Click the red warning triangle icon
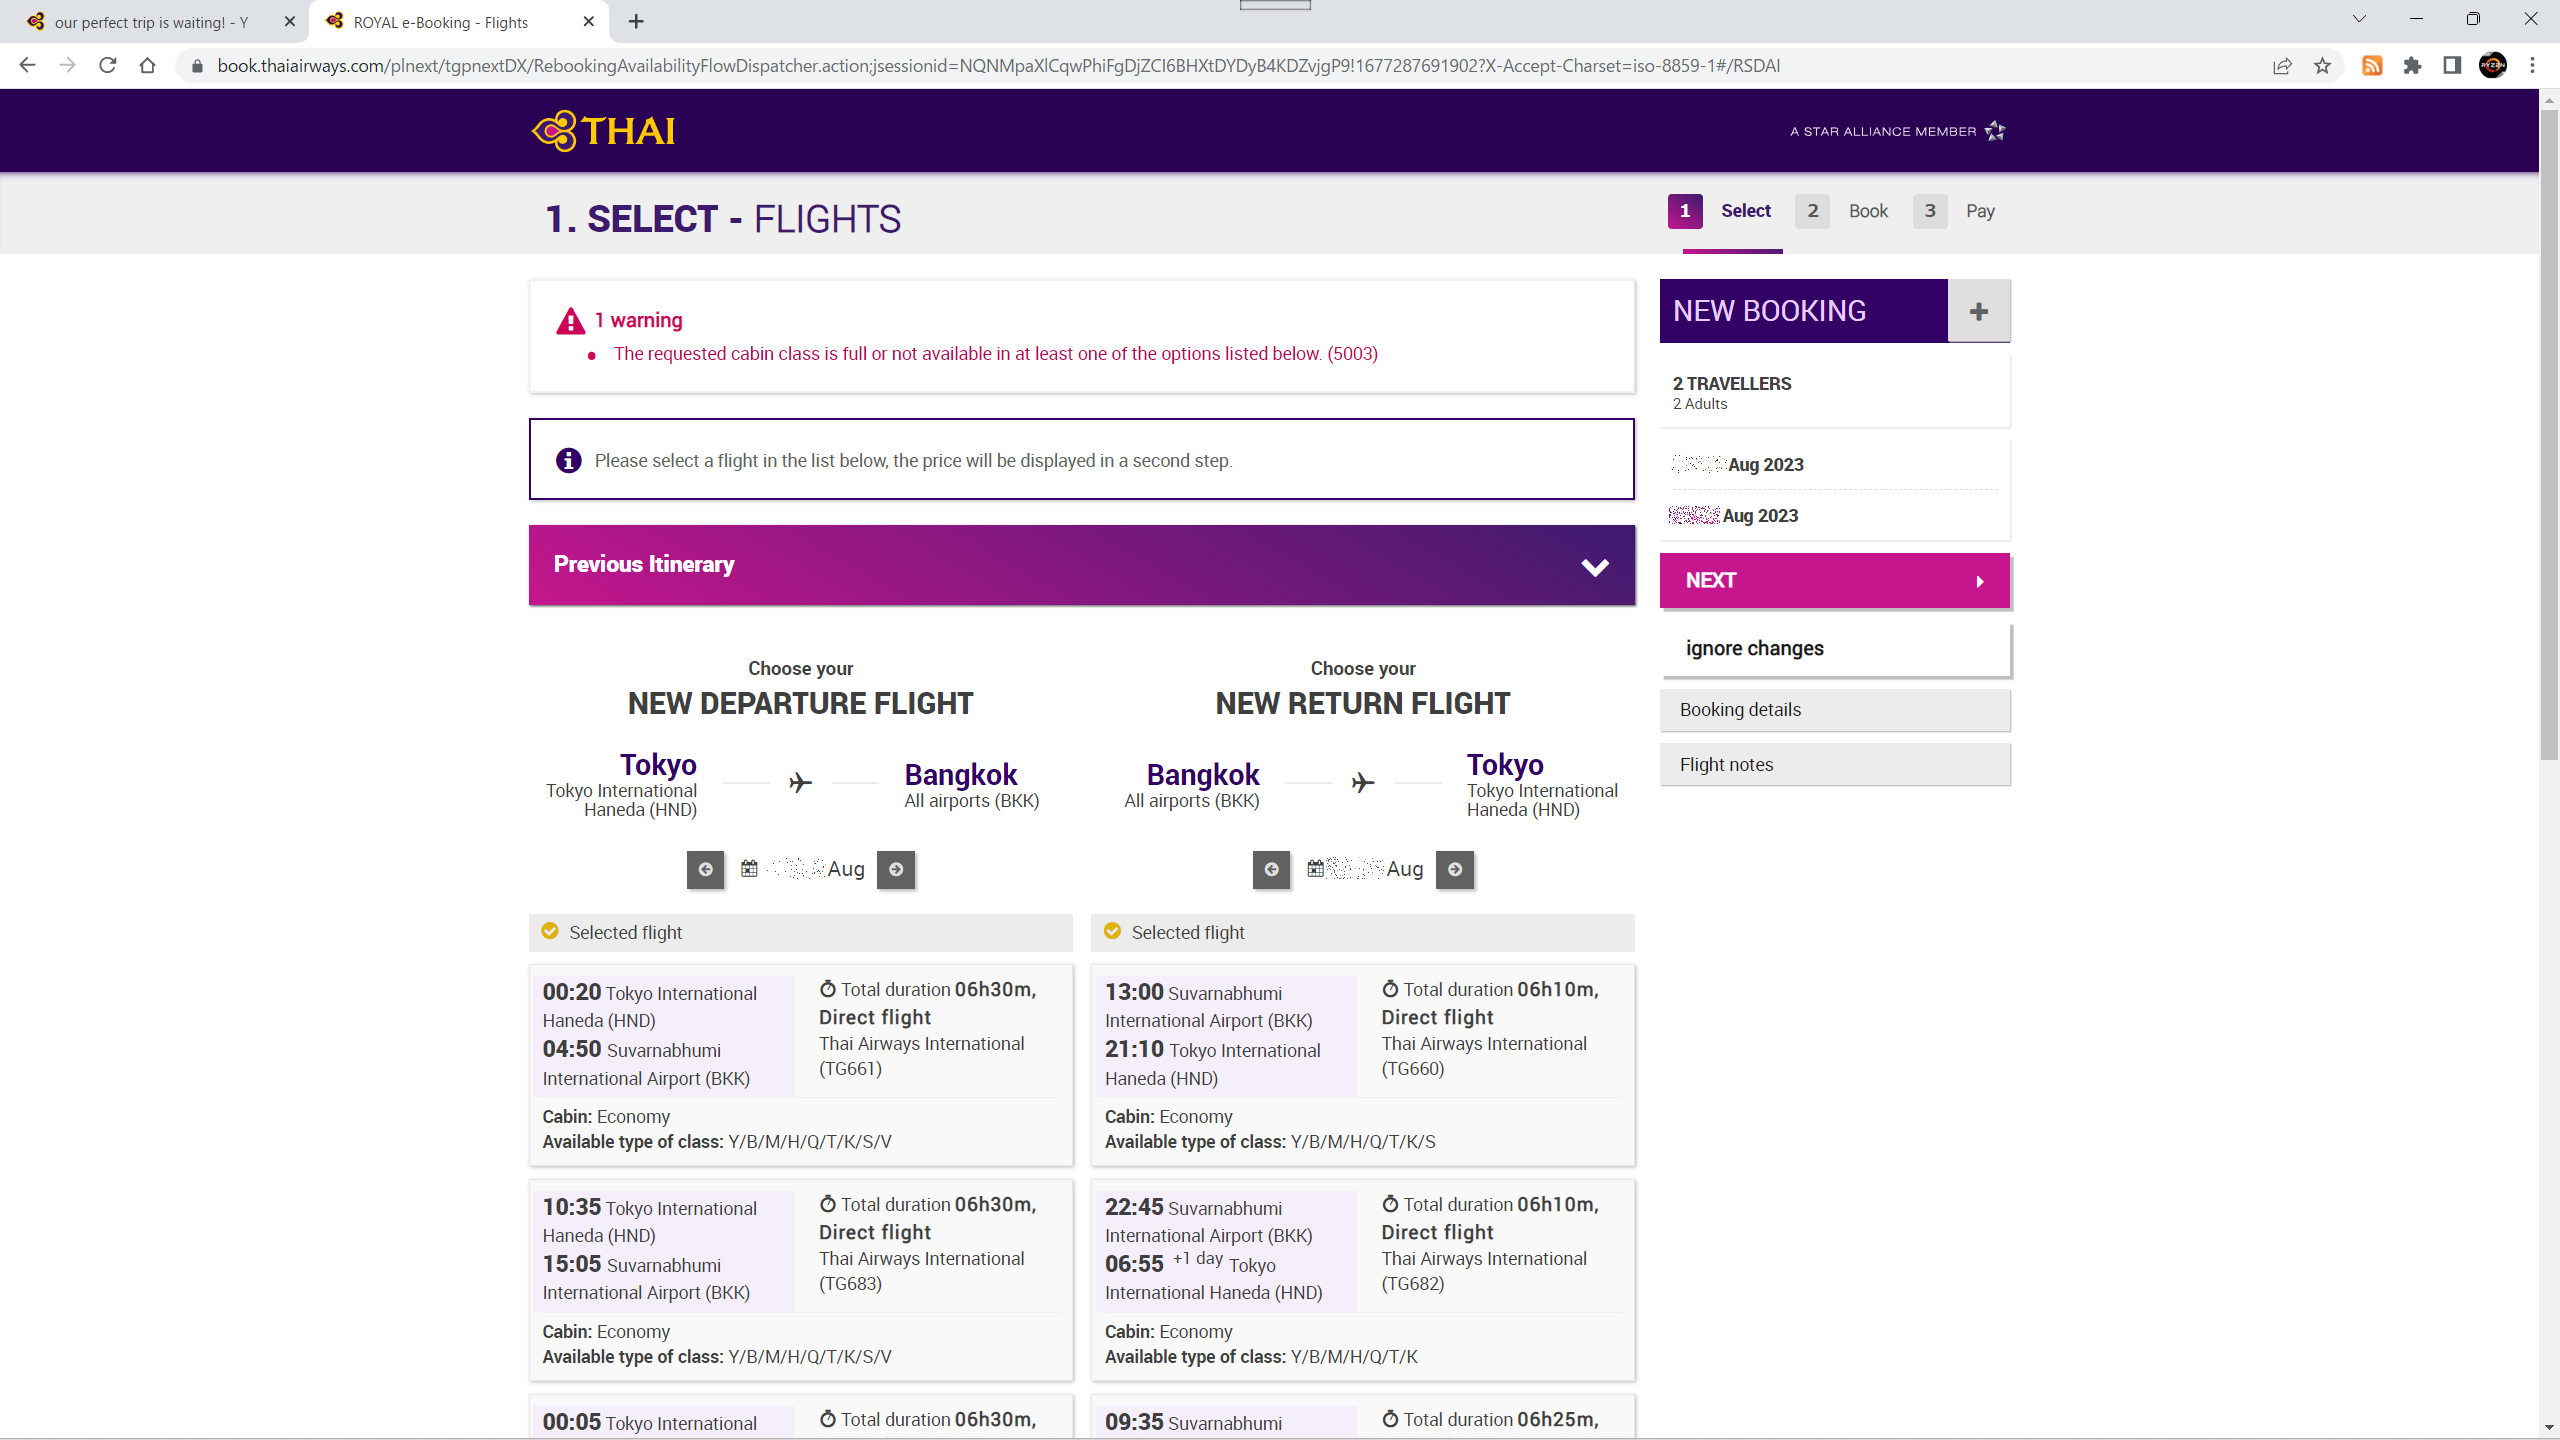This screenshot has height=1440, width=2560. click(x=570, y=321)
